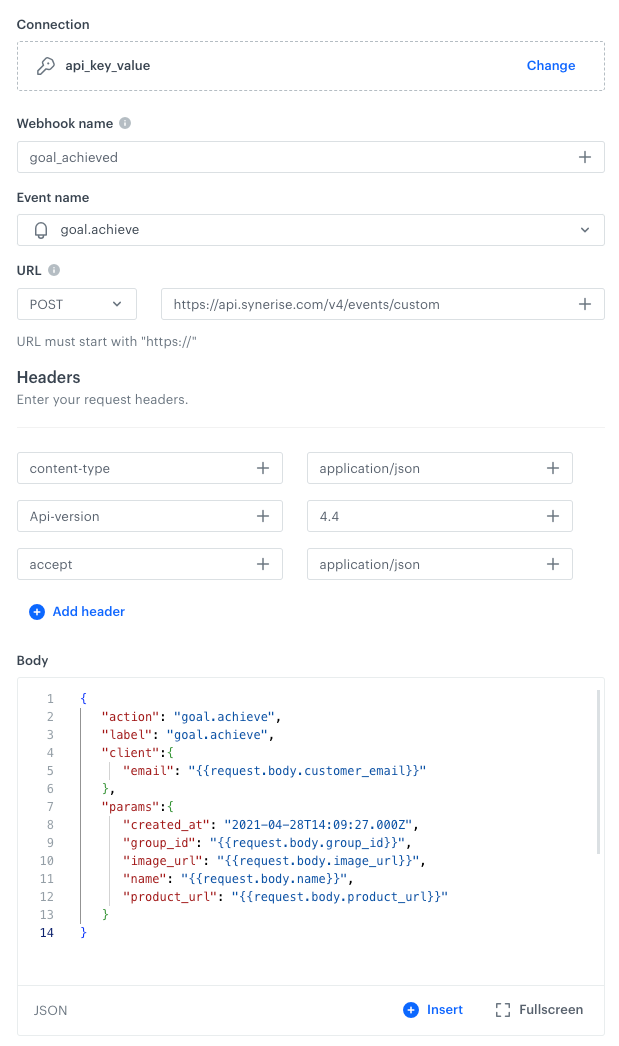Click the blue plus icon next to Insert
619x1046 pixels.
[409, 1010]
